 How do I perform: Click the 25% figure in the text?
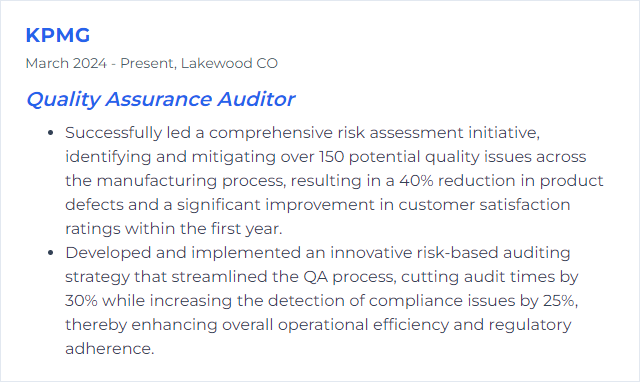point(560,301)
